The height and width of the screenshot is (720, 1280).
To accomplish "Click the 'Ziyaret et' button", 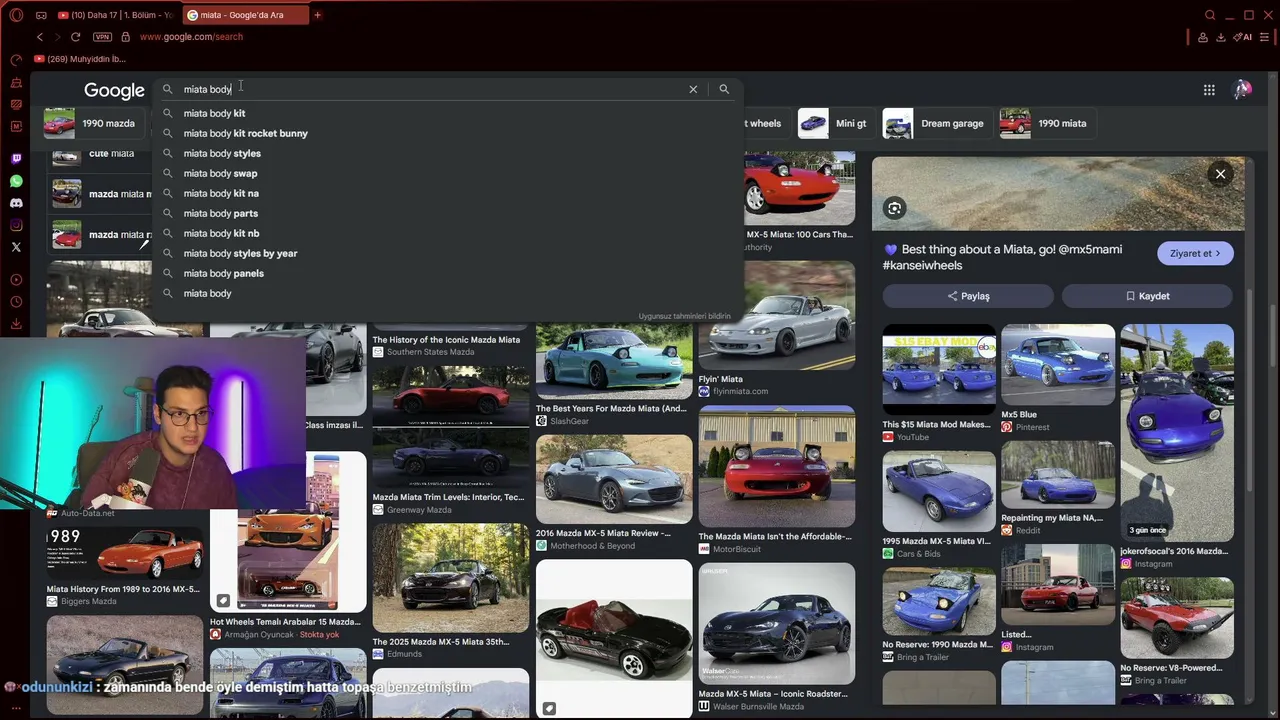I will pyautogui.click(x=1195, y=253).
